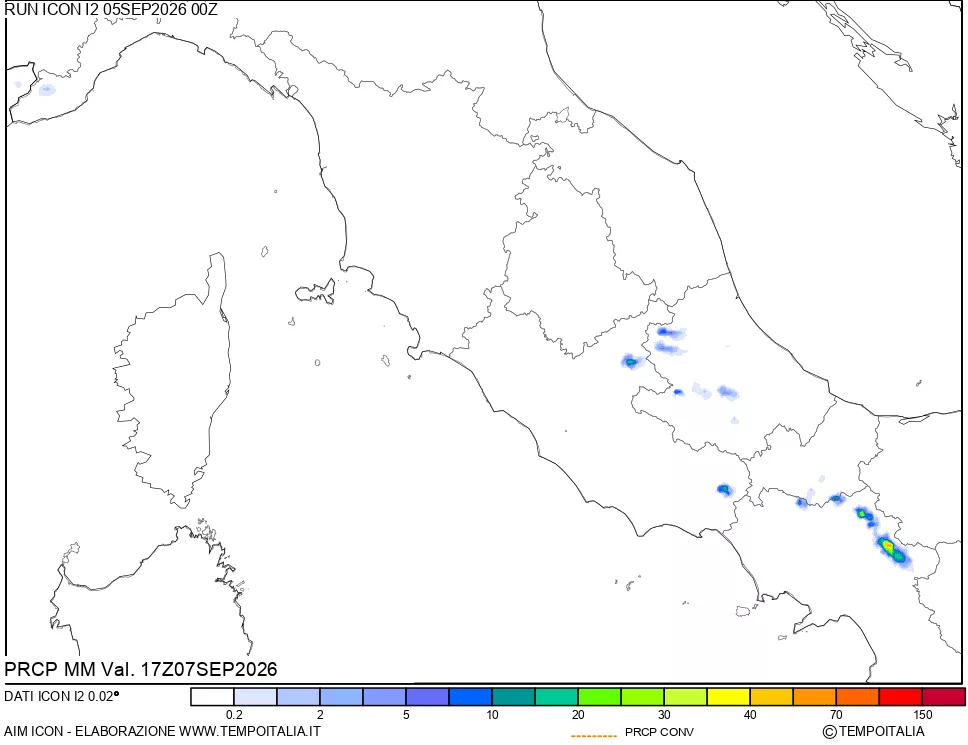Screen dimensions: 968x745
Task: Click the yellow legend swatch before 40
Action: pos(728,697)
